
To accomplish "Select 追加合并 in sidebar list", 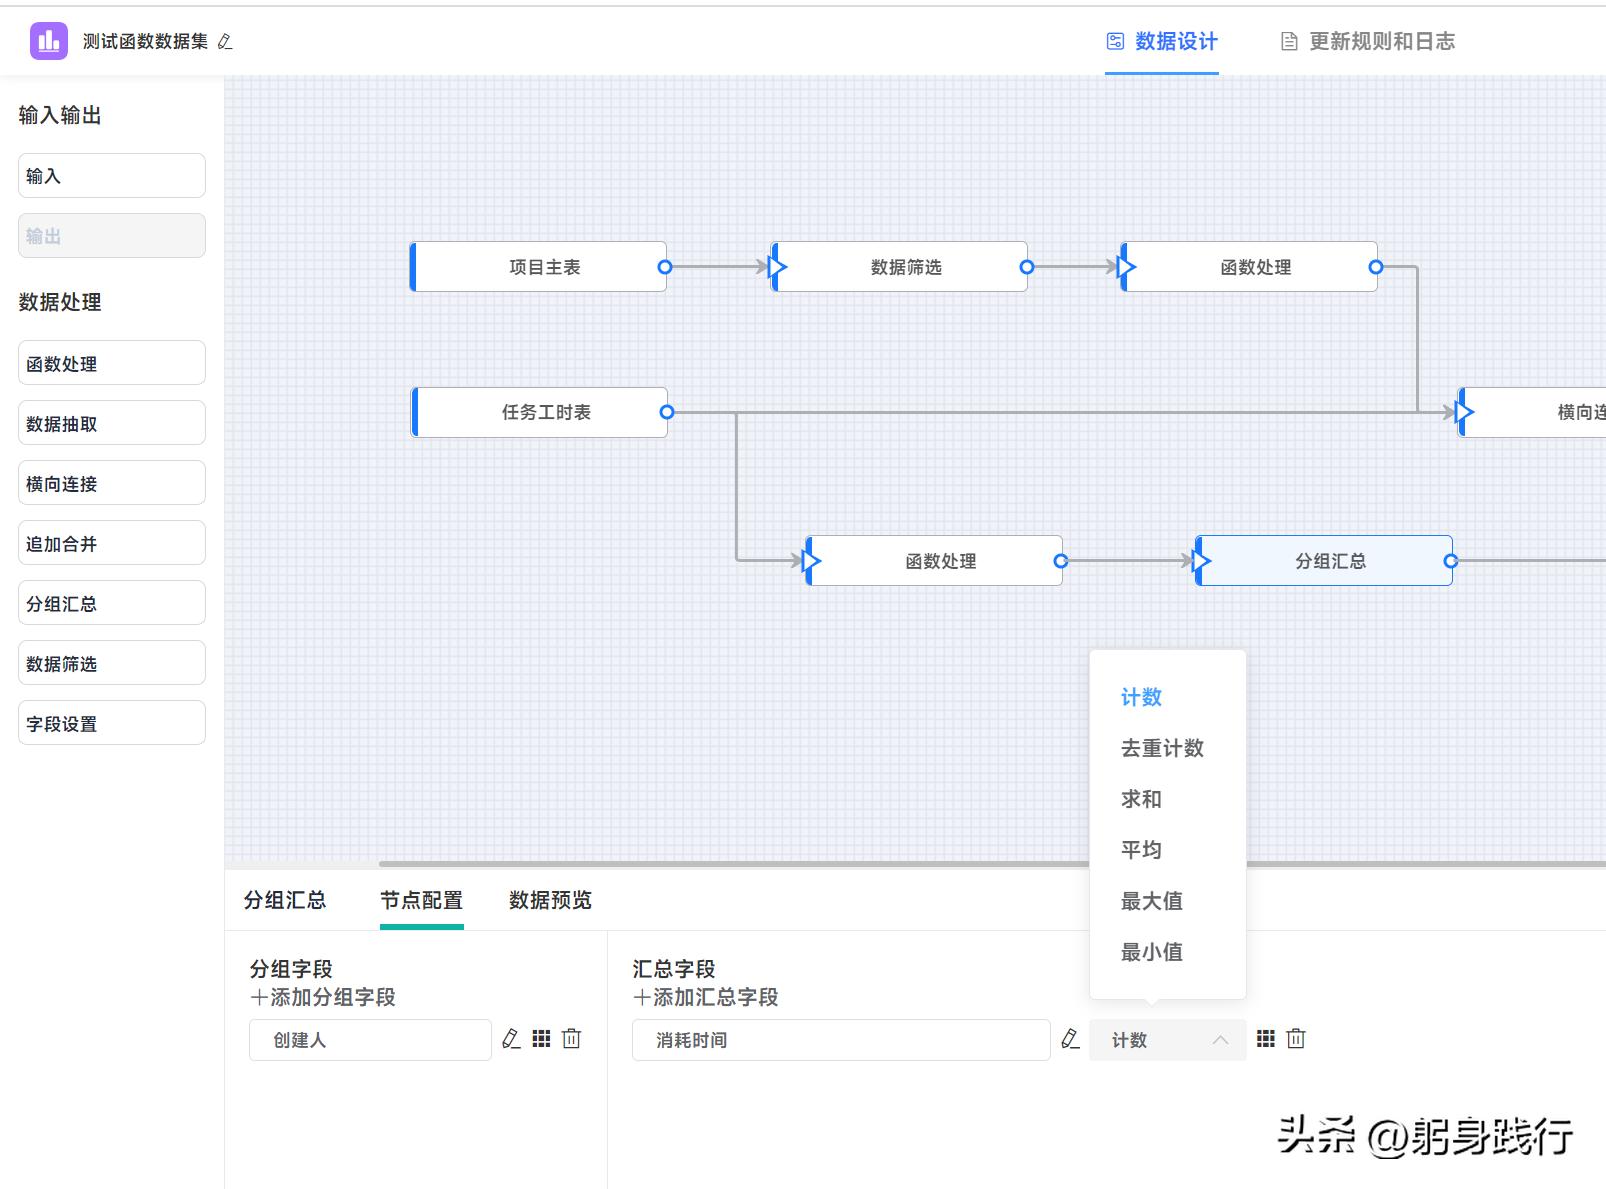I will [112, 542].
